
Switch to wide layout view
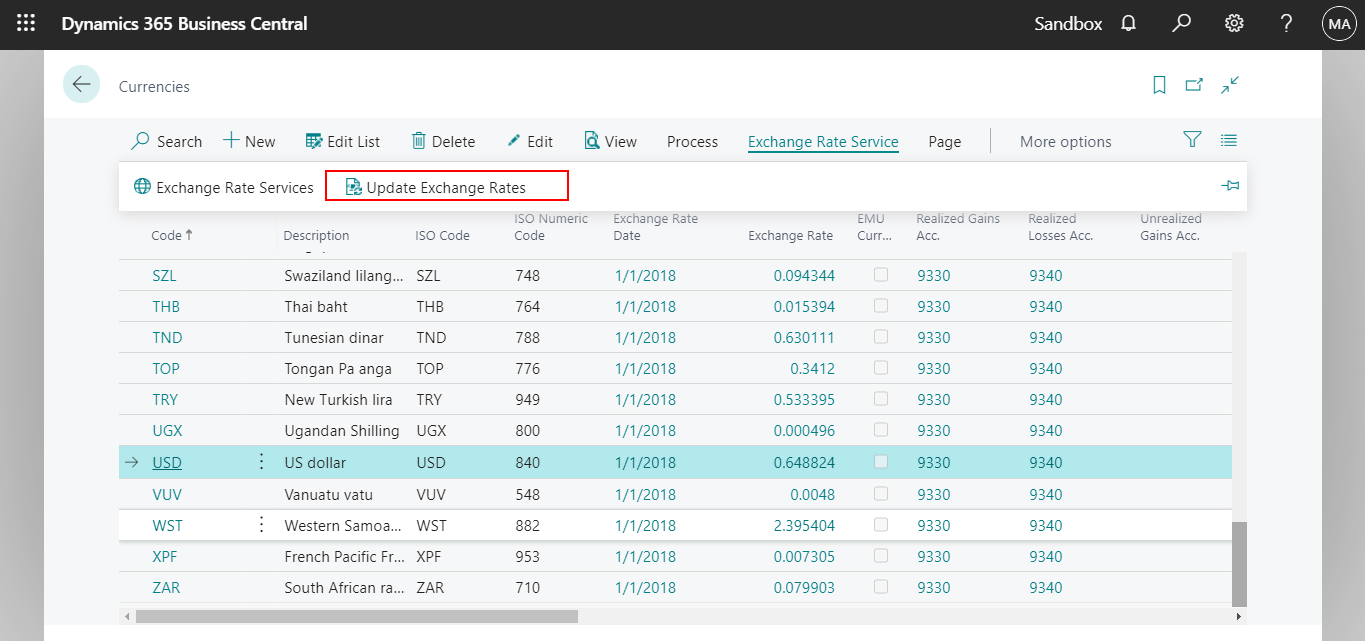pyautogui.click(x=1230, y=85)
